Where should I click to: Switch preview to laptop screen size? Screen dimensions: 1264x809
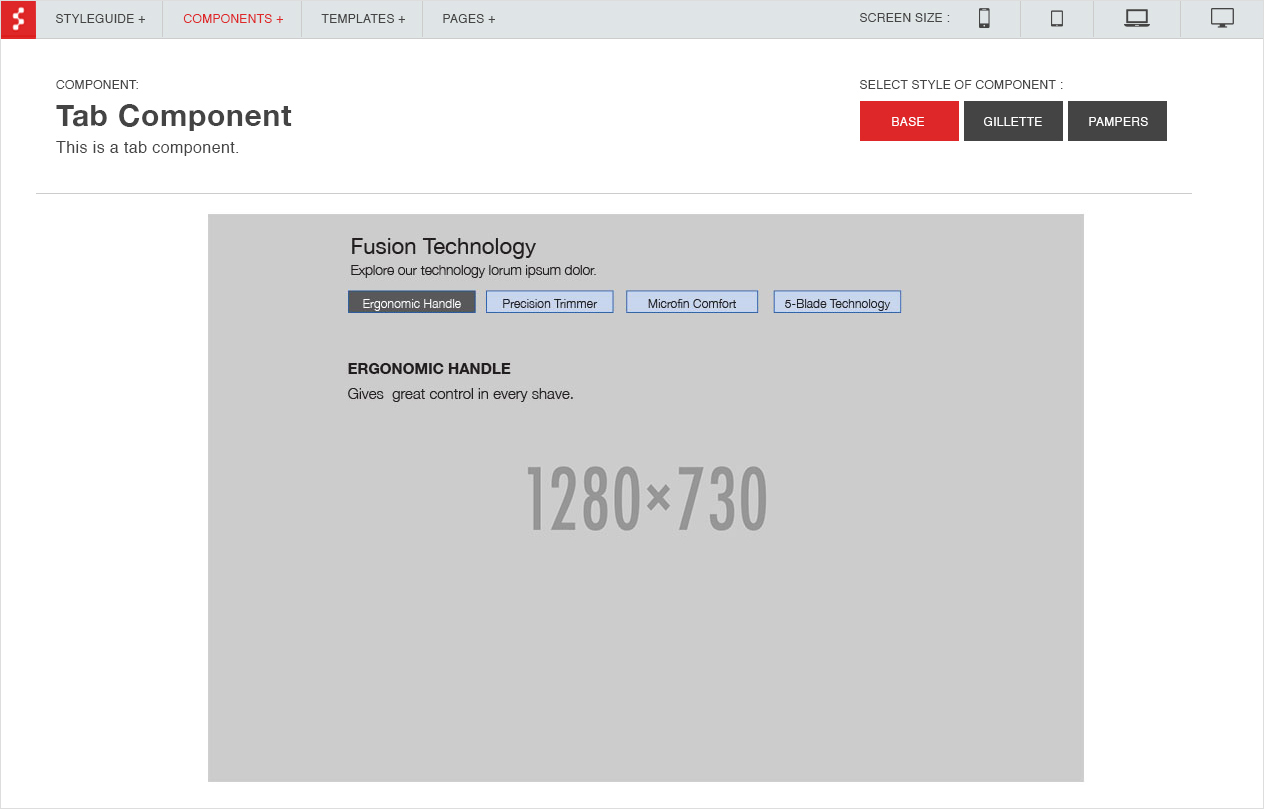(x=1136, y=19)
